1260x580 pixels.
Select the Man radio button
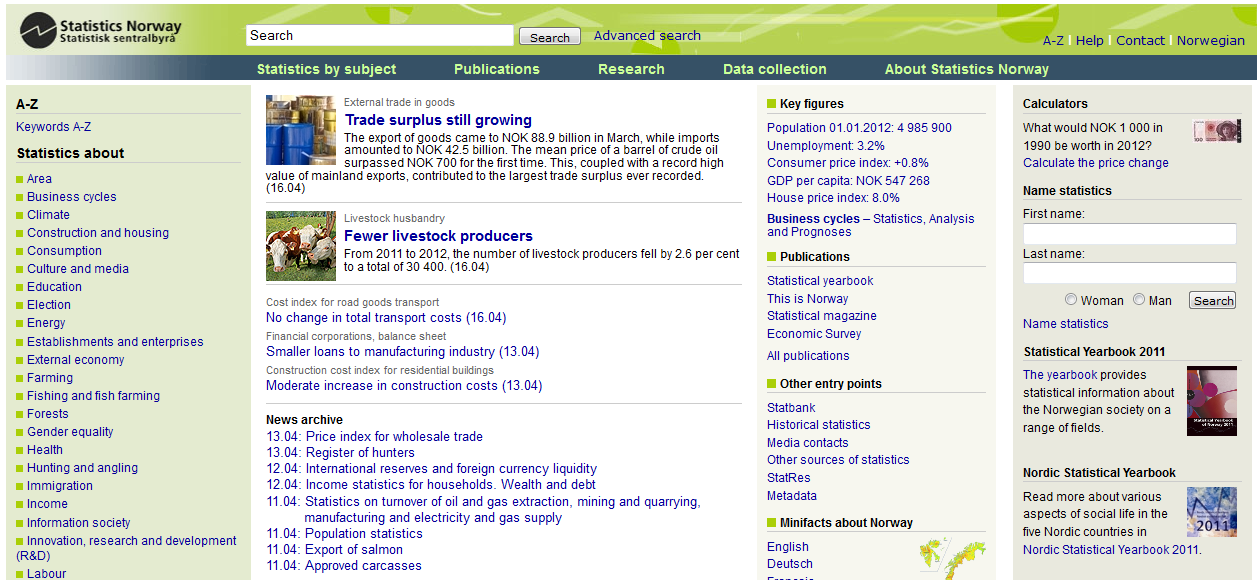pos(1139,300)
